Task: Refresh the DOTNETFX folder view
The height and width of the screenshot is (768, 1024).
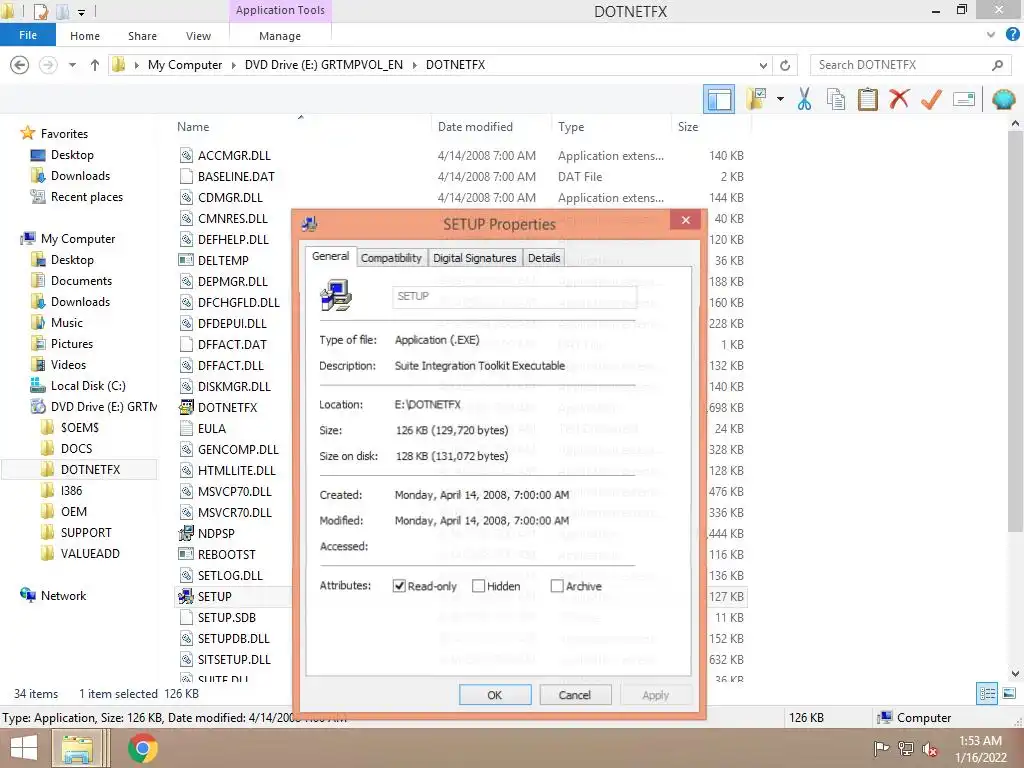Action: point(785,65)
